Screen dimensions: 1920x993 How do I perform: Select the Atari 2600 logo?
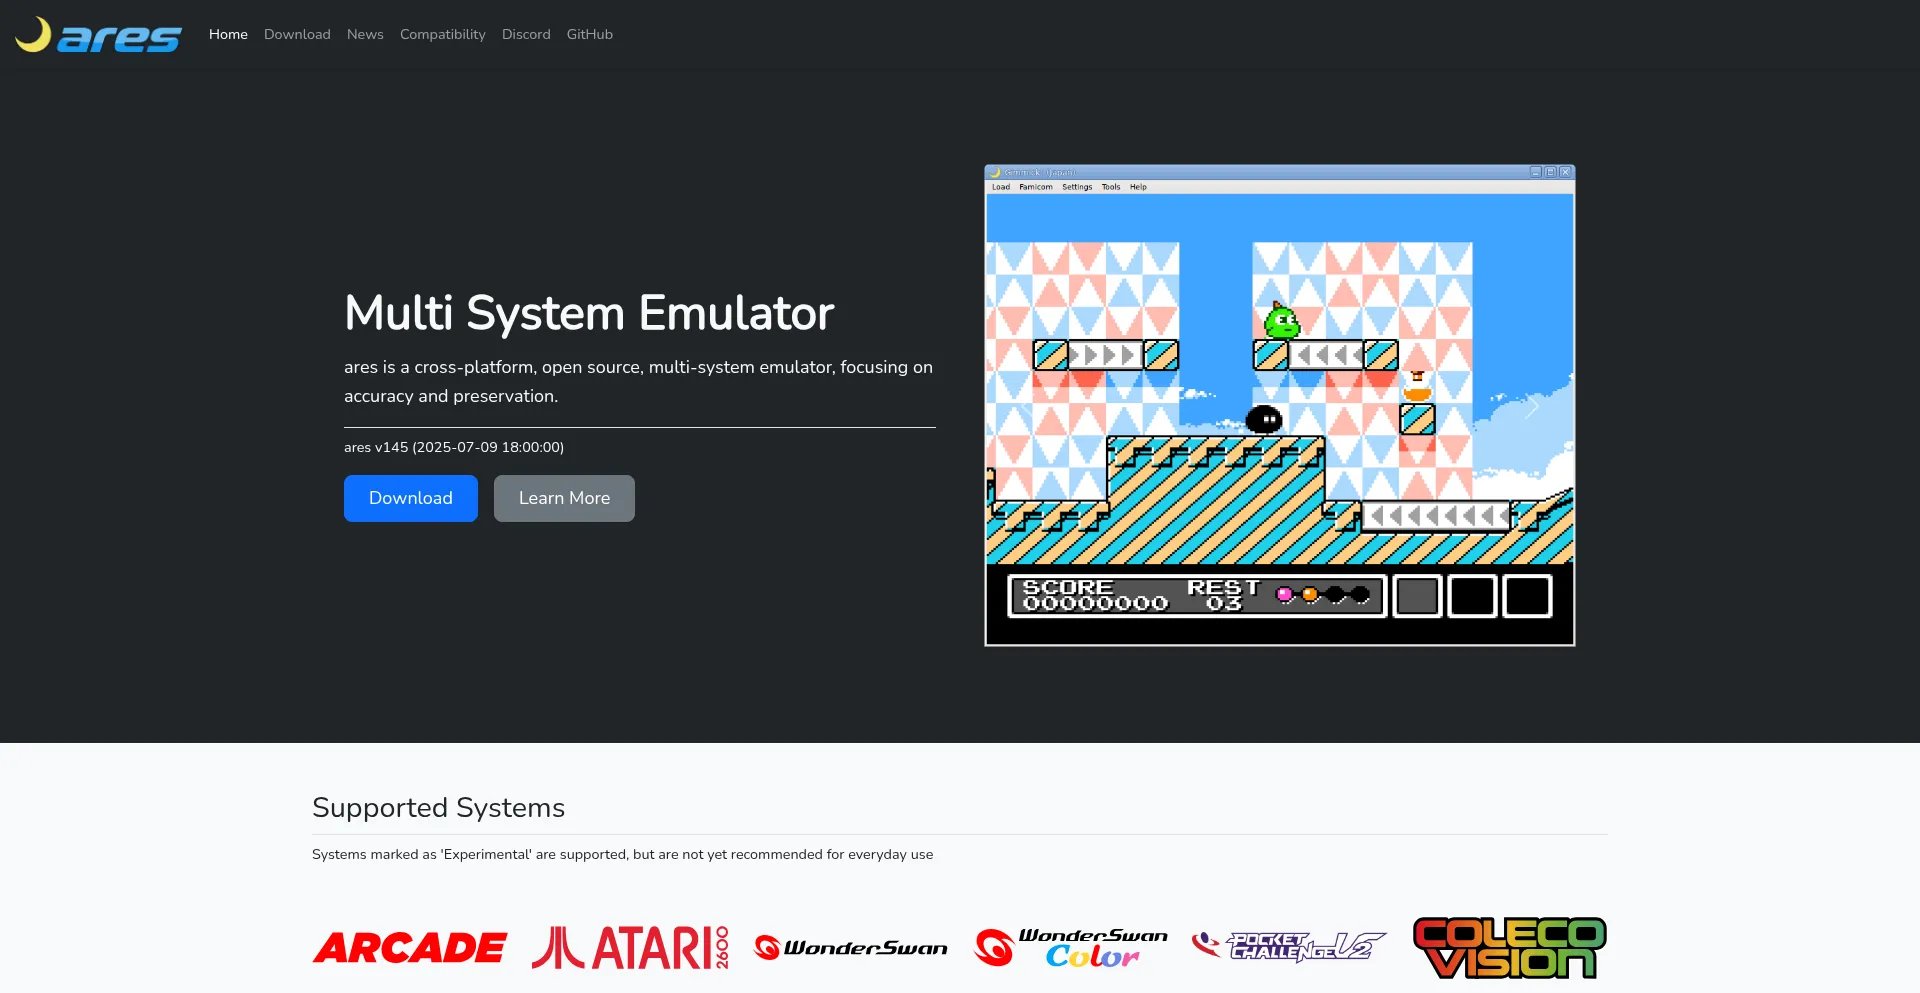(x=630, y=948)
